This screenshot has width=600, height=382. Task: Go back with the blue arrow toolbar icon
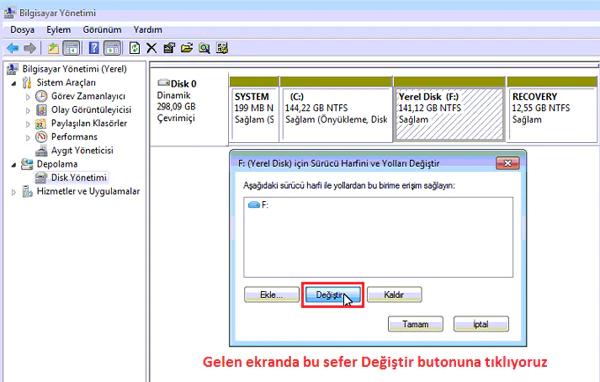coord(13,48)
